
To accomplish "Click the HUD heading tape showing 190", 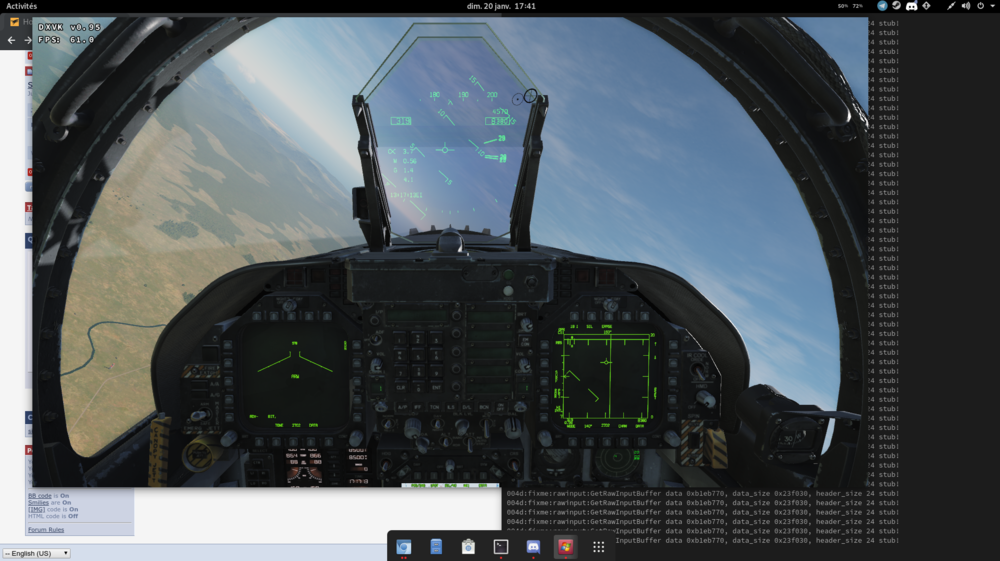I will tap(463, 95).
